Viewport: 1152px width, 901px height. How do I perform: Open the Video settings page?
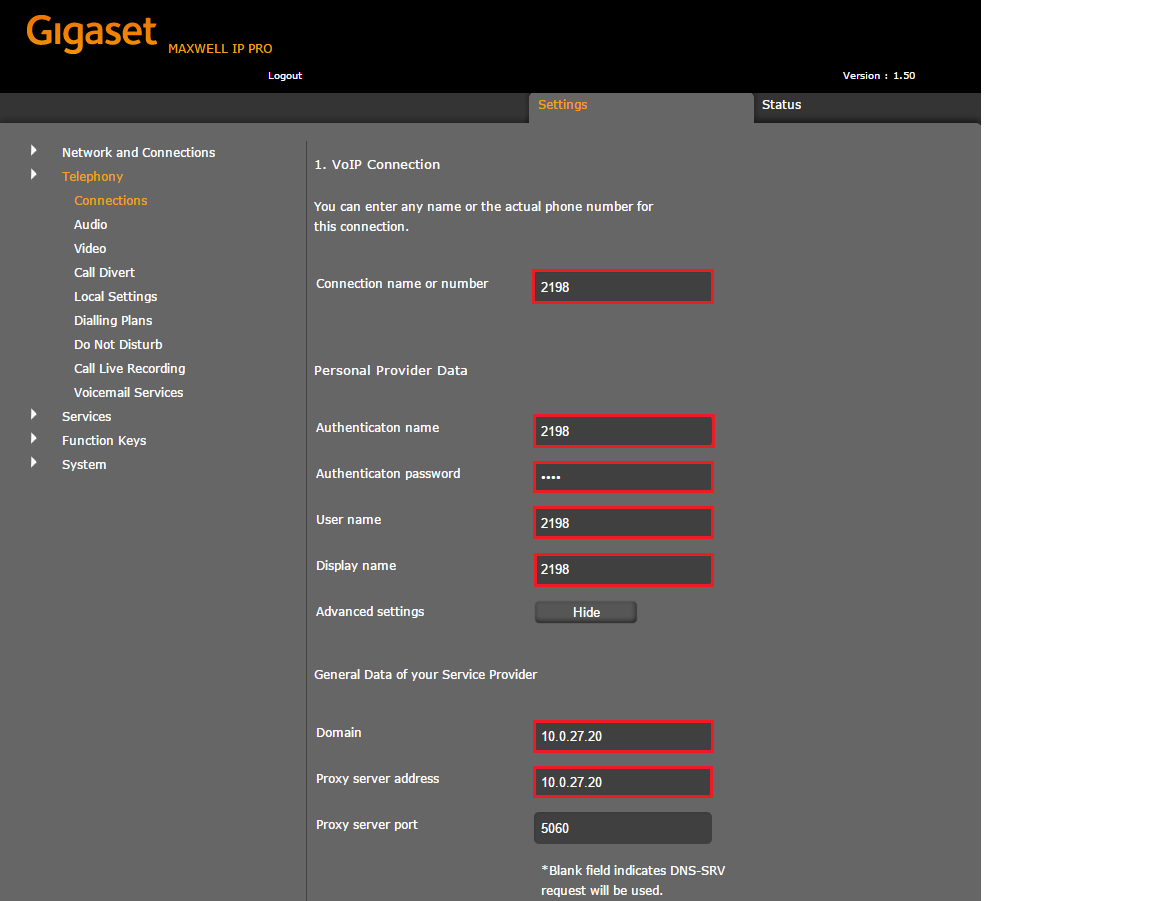click(x=90, y=249)
